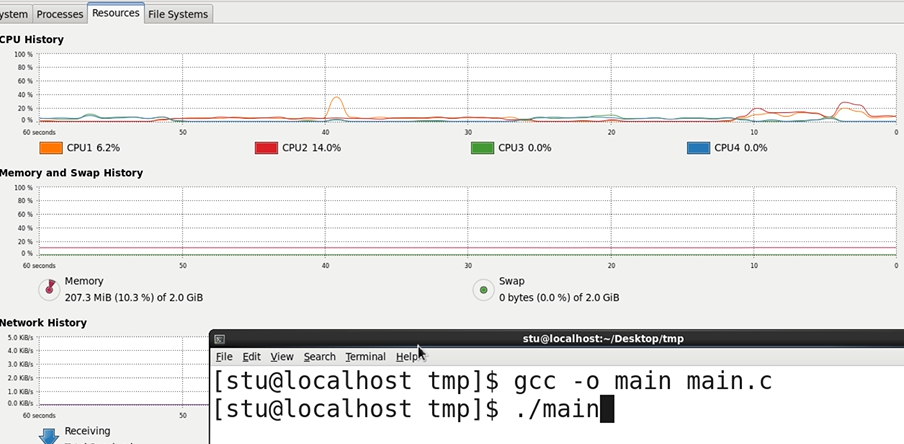Click the CPU3 green color swatch
The image size is (904, 444).
pos(482,148)
